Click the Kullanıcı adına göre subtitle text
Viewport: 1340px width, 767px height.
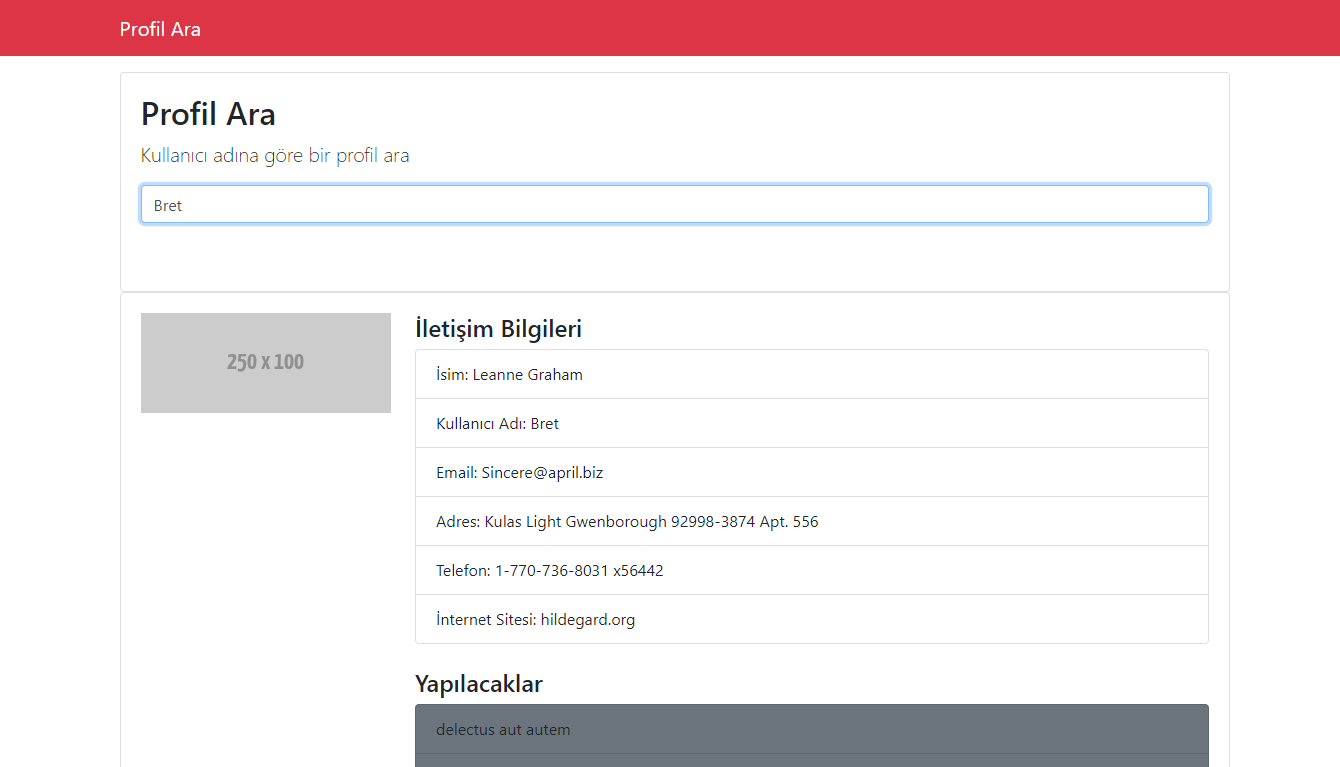(275, 155)
